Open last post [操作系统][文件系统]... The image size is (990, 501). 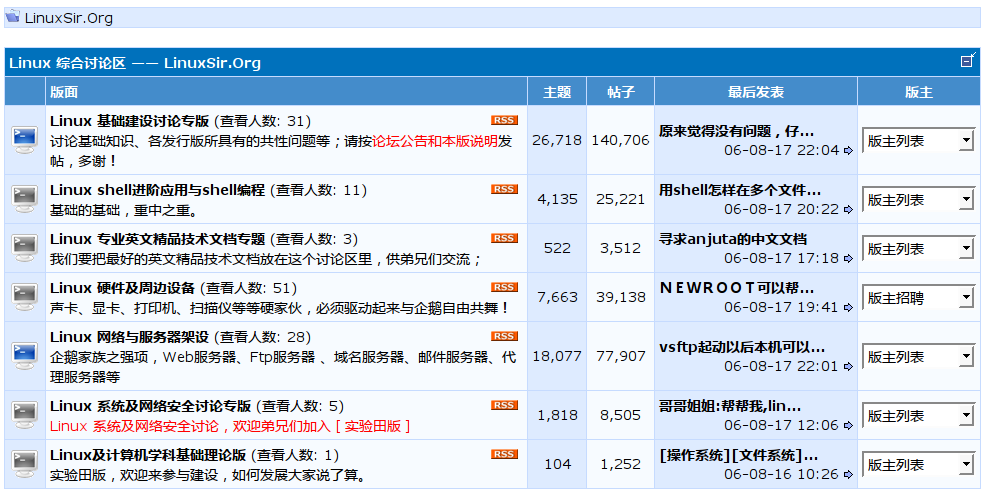coord(738,456)
